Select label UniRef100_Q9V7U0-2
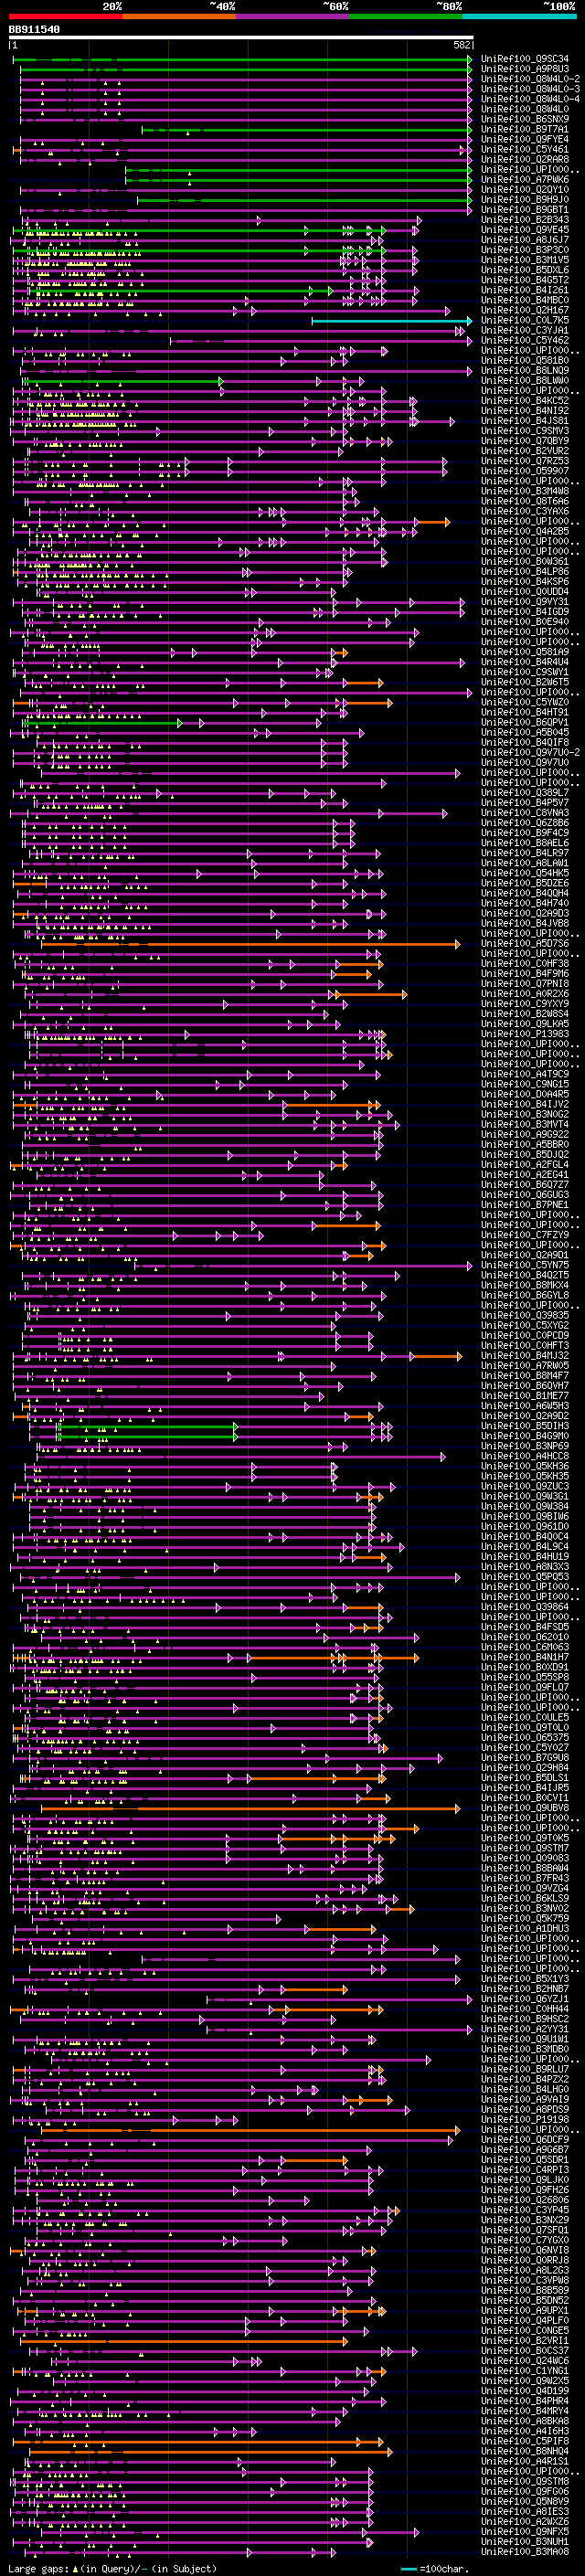This screenshot has height=2576, width=585. [x=530, y=752]
